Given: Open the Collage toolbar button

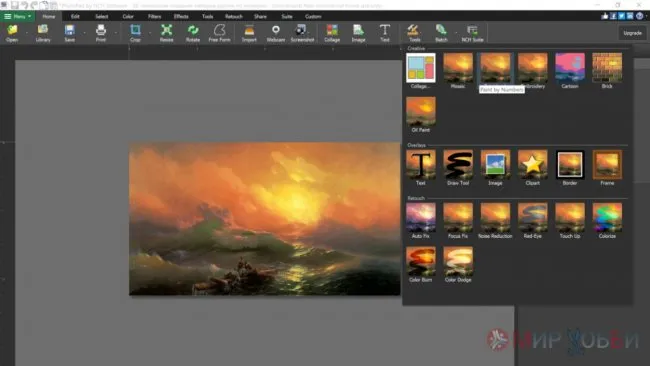Looking at the screenshot, I should click(x=332, y=33).
